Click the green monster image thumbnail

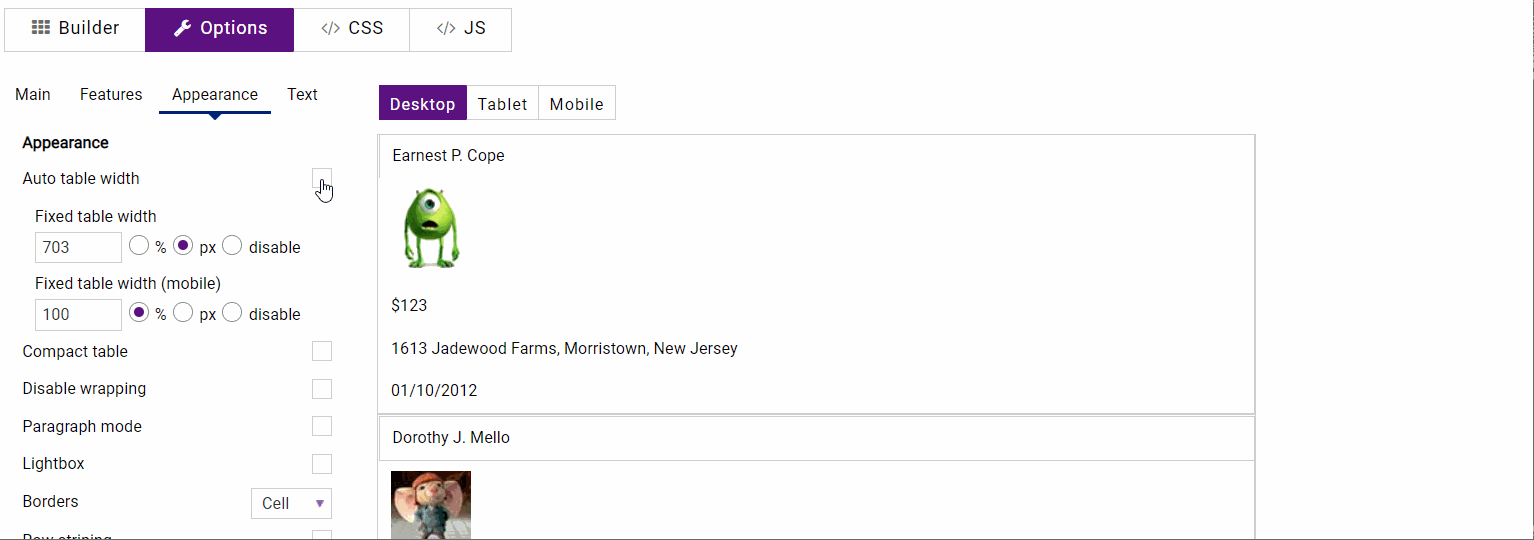pyautogui.click(x=428, y=227)
